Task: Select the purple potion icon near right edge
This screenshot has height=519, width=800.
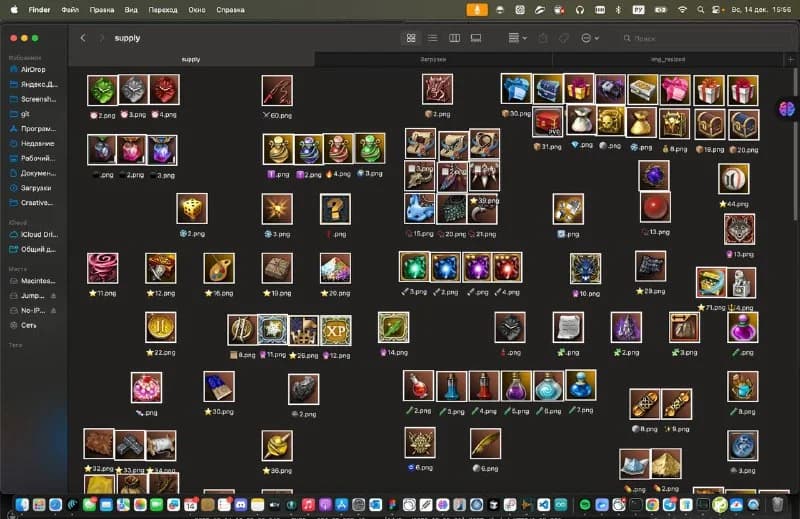Action: point(743,327)
